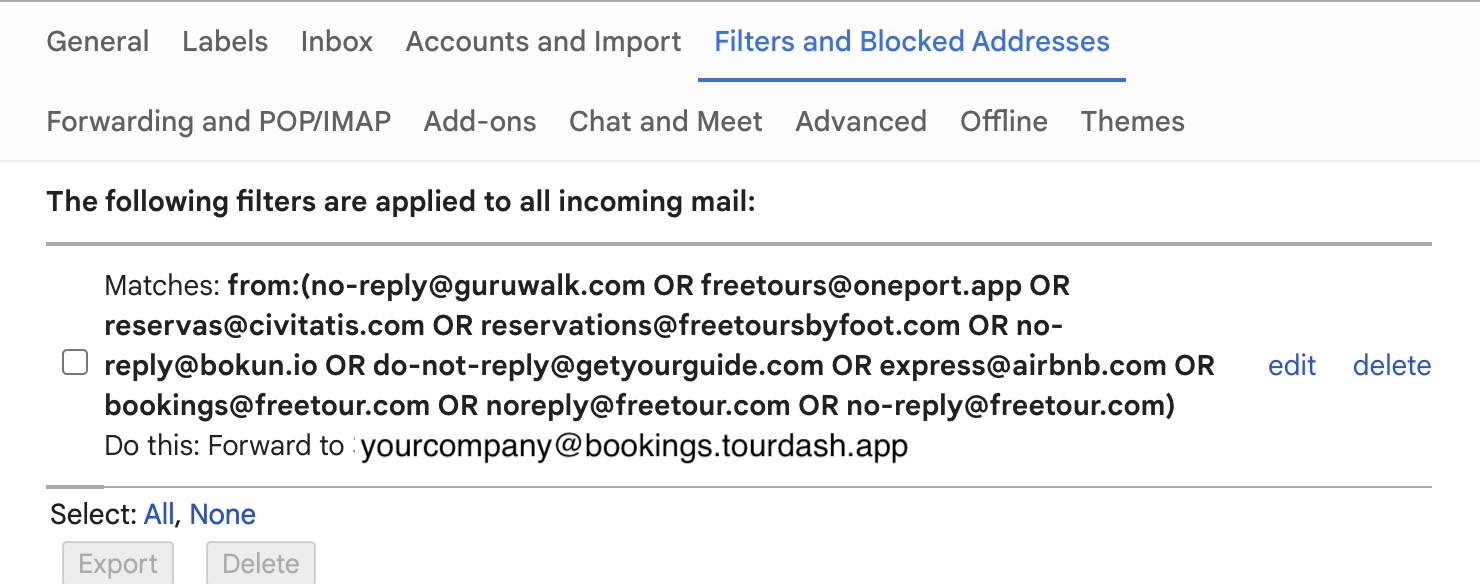Click the delete link beside the filter
The image size is (1480, 584).
[1392, 366]
